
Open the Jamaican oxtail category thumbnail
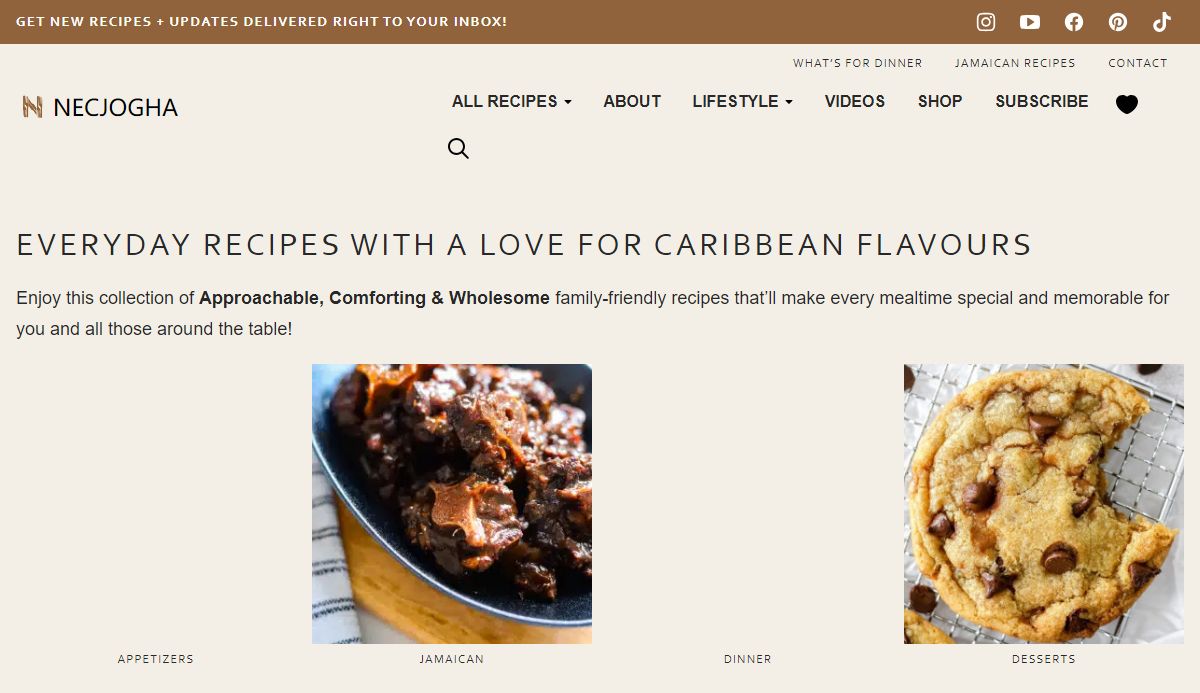point(452,504)
